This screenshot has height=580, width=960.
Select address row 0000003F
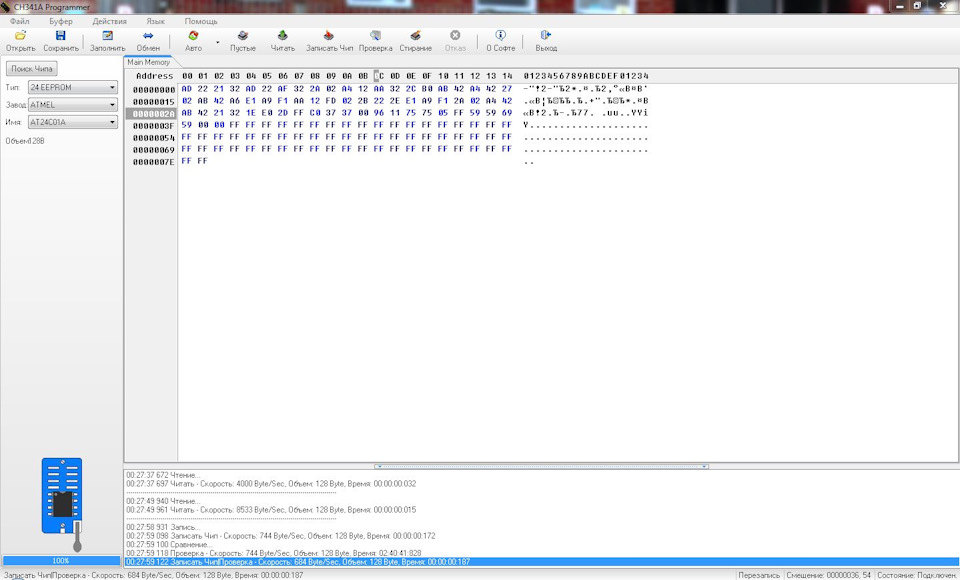pyautogui.click(x=153, y=126)
